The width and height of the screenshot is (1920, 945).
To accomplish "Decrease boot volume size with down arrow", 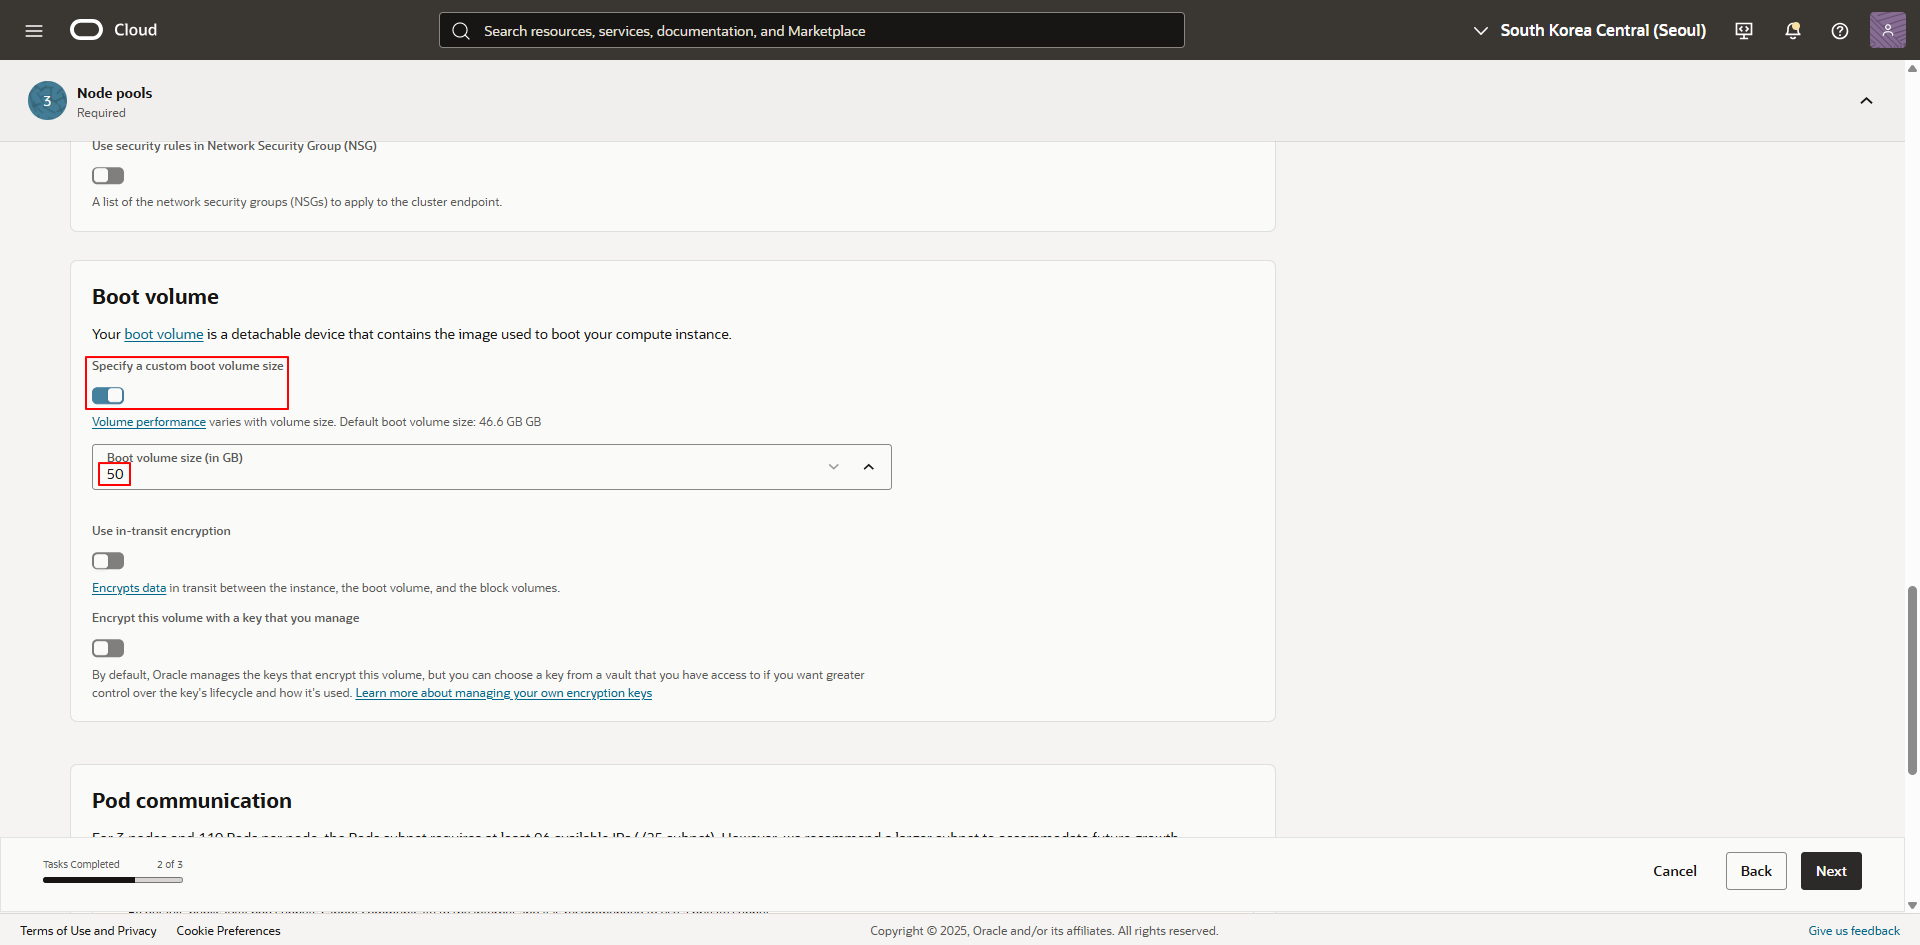I will [833, 467].
